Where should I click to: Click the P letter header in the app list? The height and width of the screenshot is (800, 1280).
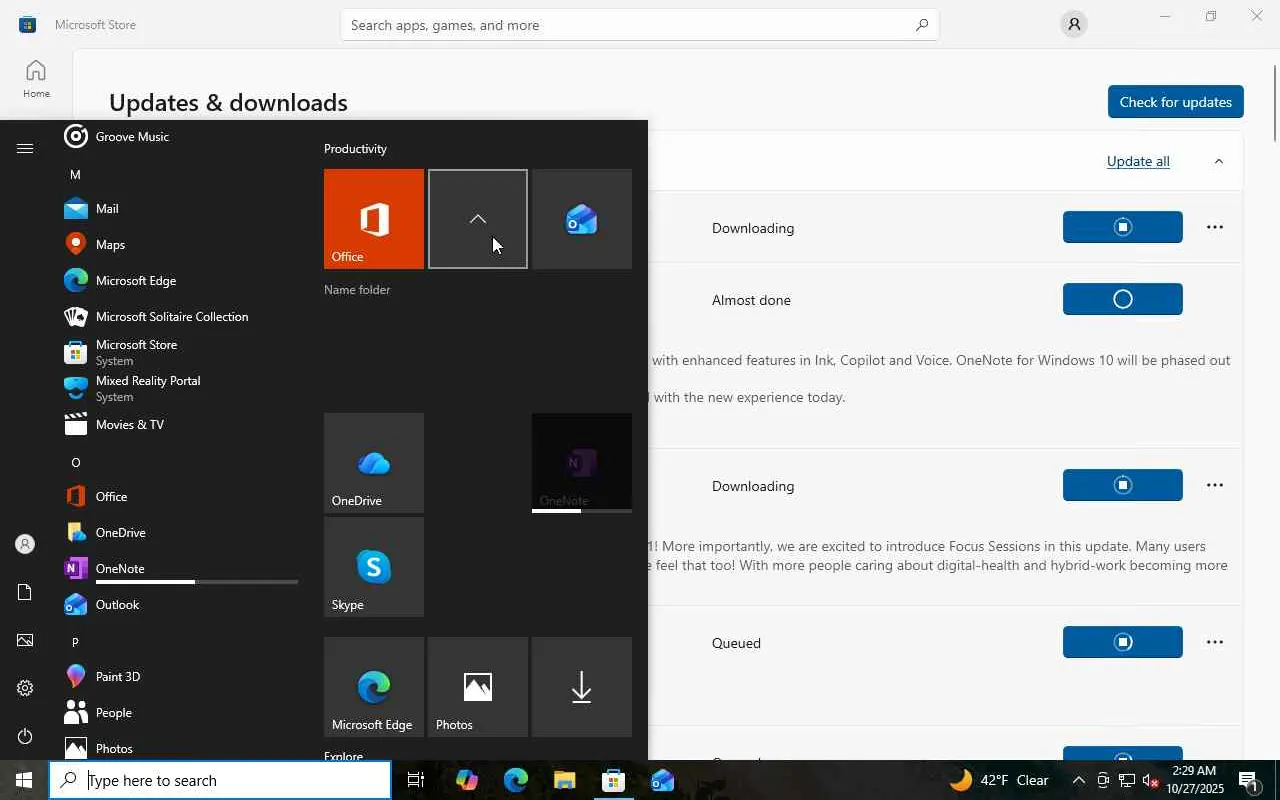click(x=75, y=642)
